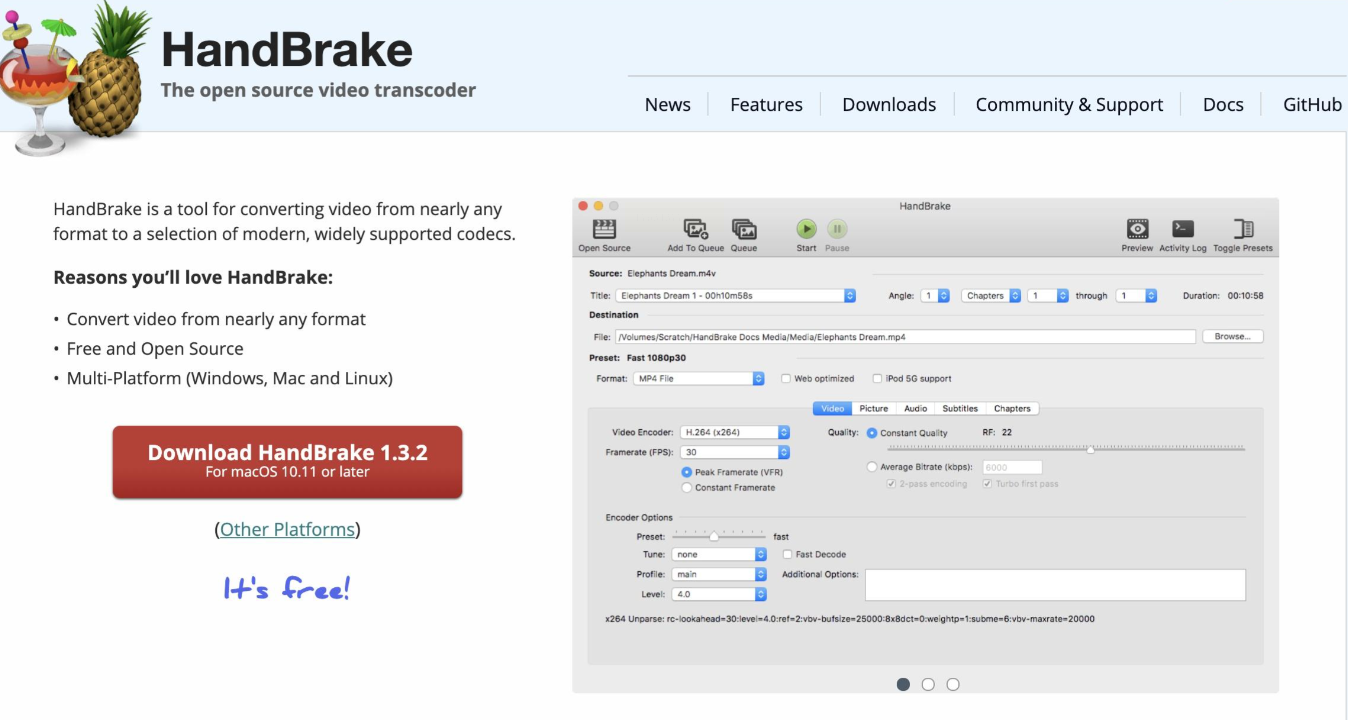
Task: Click the Download HandBrake 1.3.2 button
Action: 287,461
